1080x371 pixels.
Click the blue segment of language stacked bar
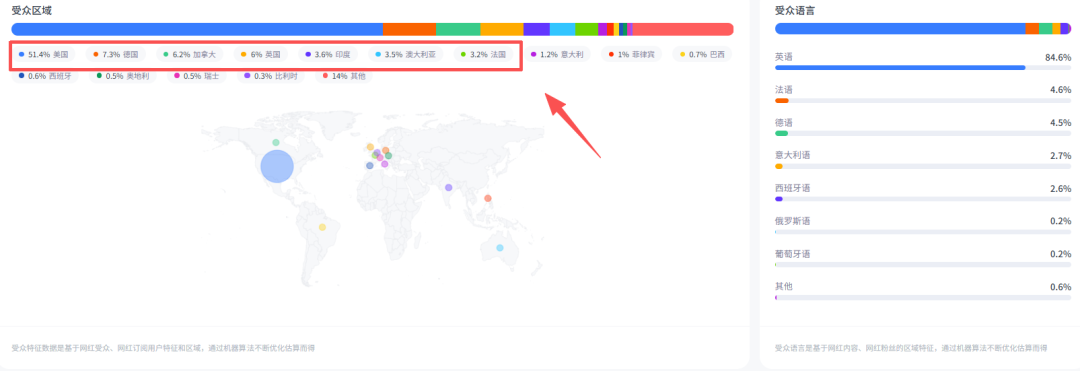[900, 28]
